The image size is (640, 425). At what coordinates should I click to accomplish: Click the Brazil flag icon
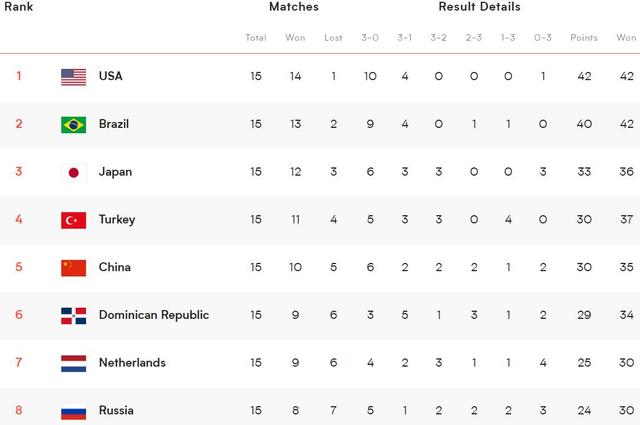point(73,124)
